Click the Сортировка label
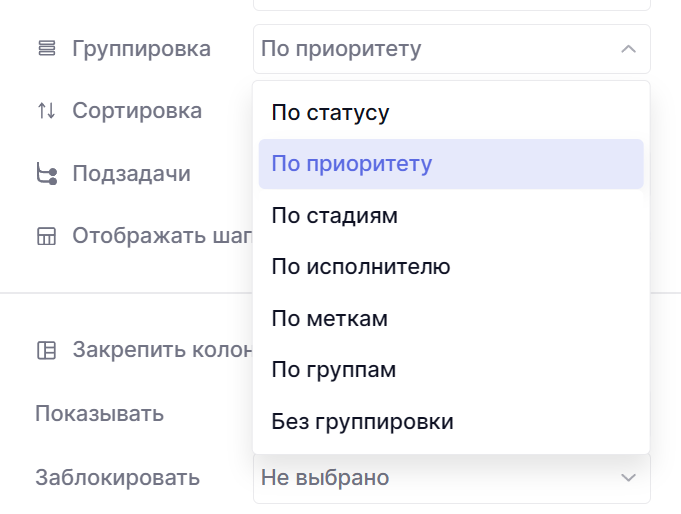This screenshot has height=514, width=681. coord(137,111)
